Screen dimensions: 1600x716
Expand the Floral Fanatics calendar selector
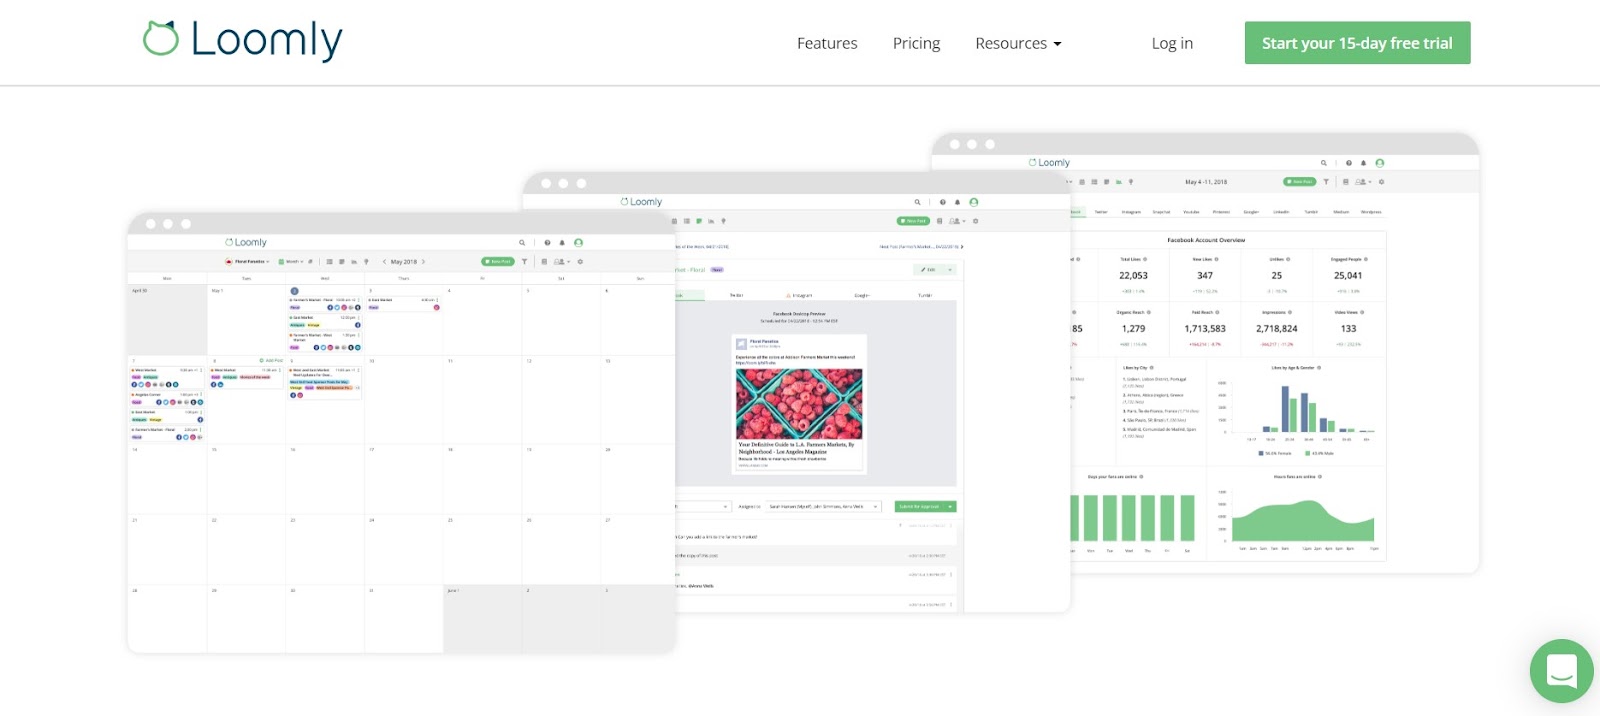point(248,262)
